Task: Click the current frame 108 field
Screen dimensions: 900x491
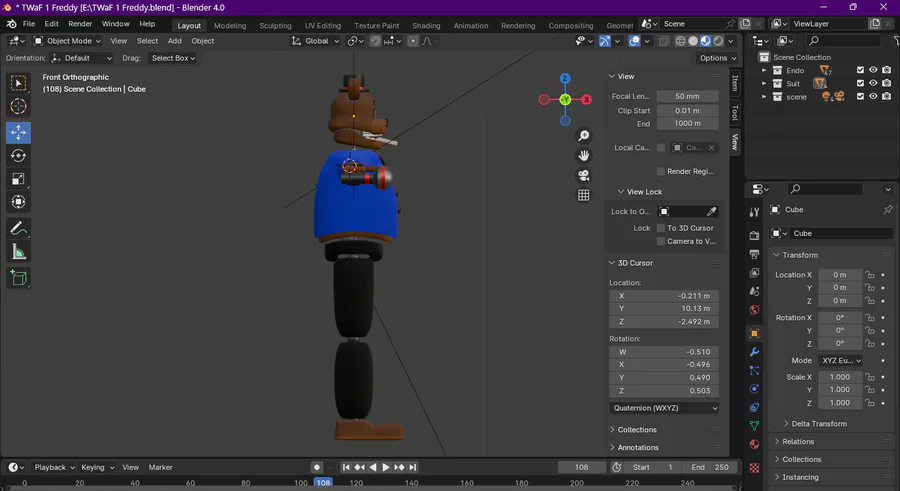Action: 581,467
